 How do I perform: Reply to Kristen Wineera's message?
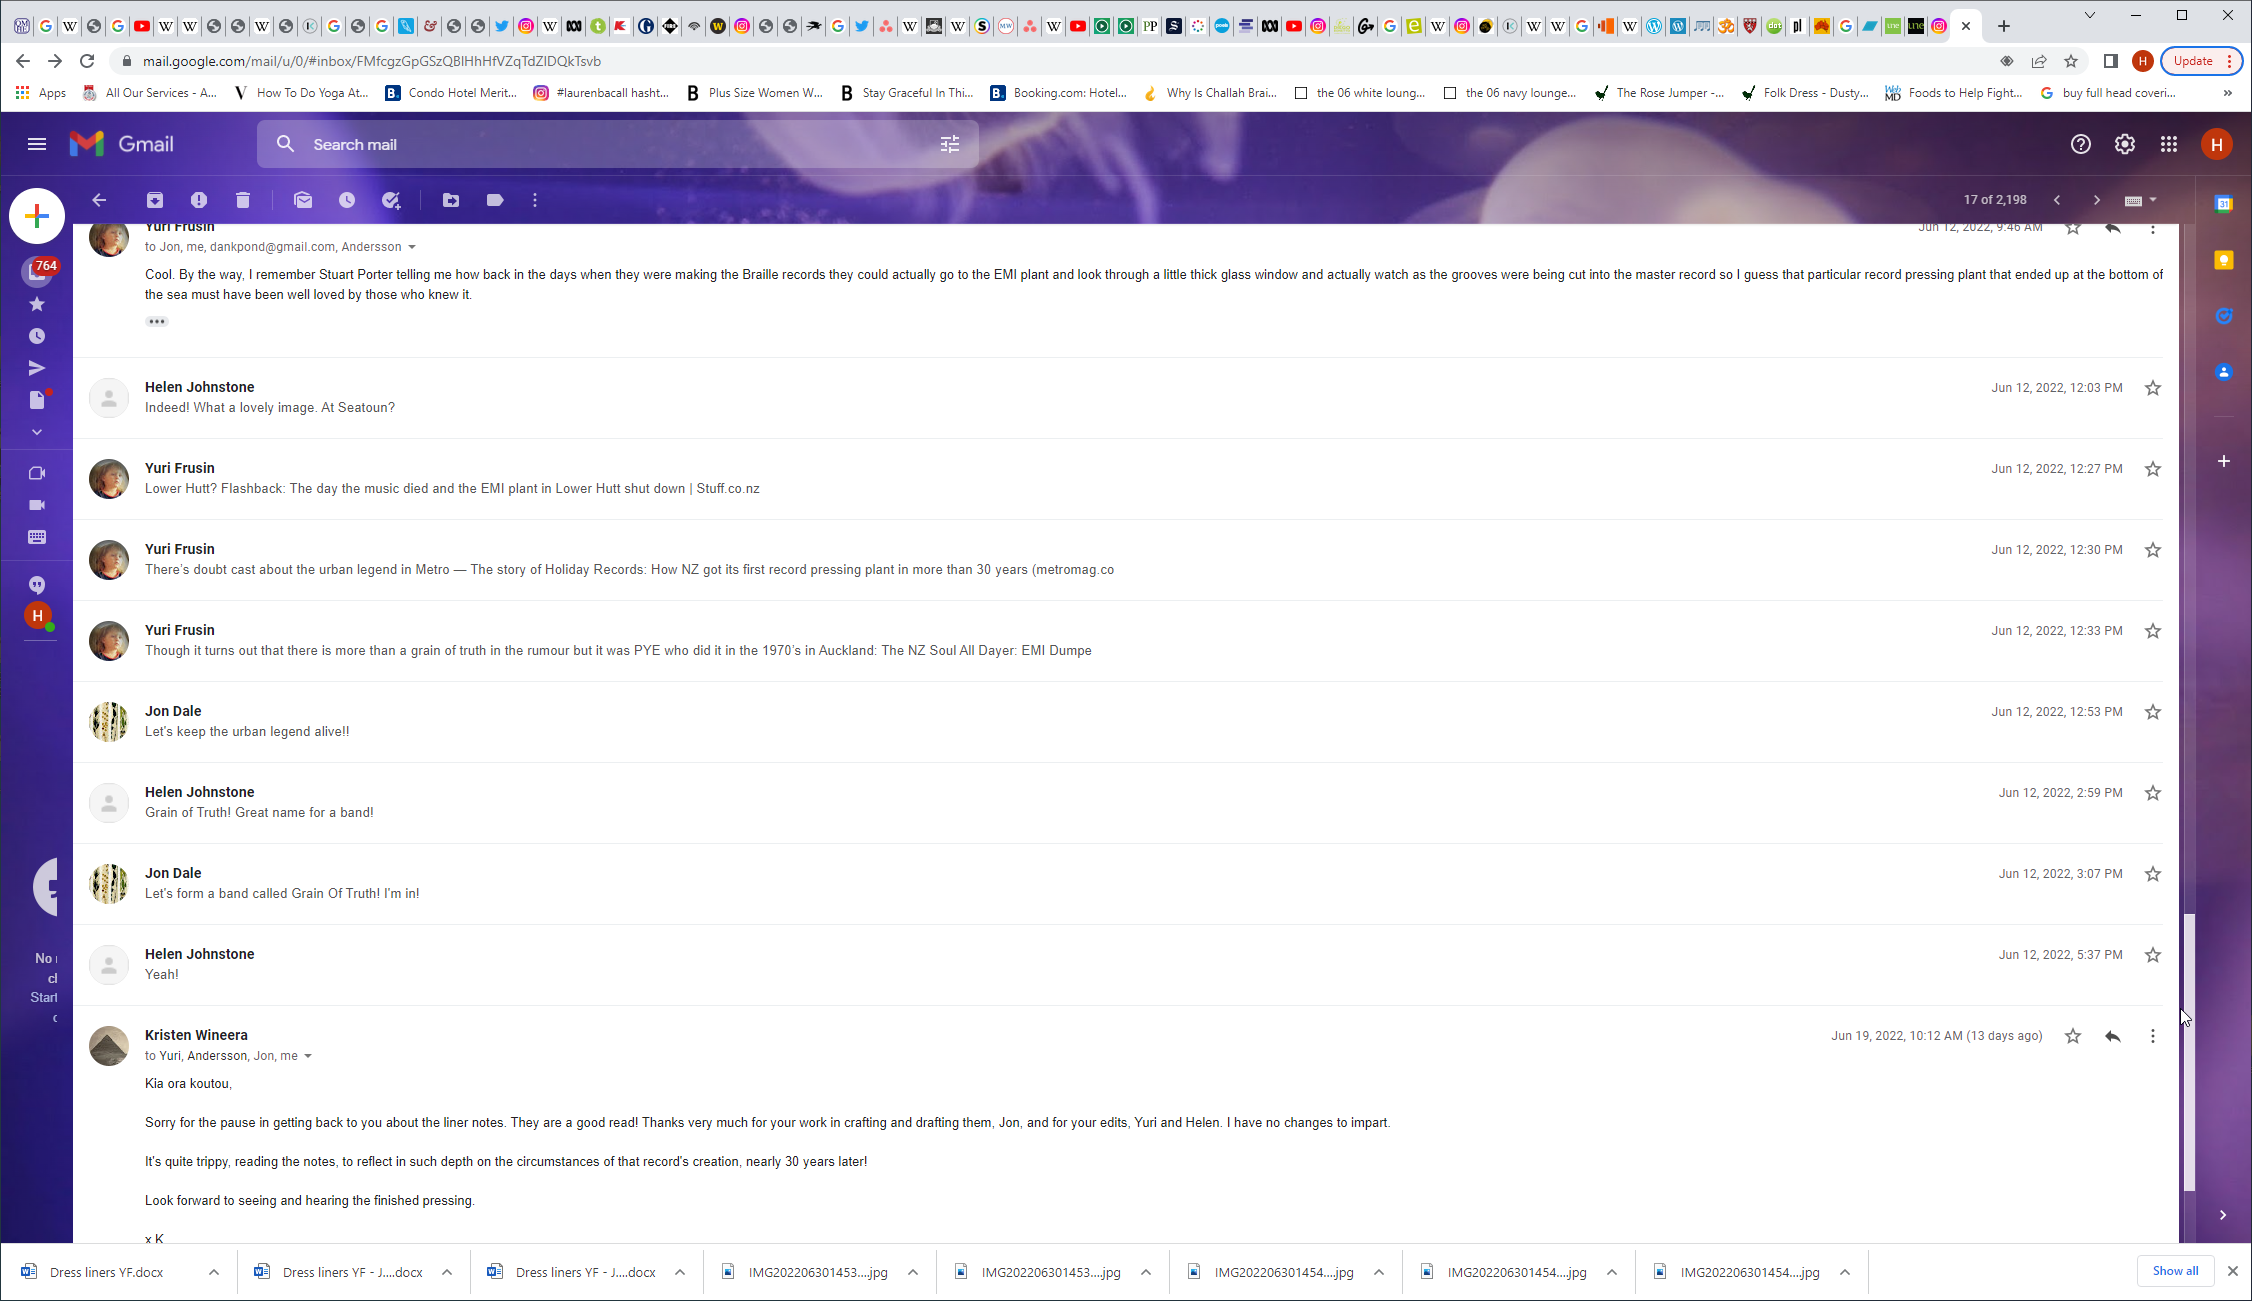point(2113,1036)
